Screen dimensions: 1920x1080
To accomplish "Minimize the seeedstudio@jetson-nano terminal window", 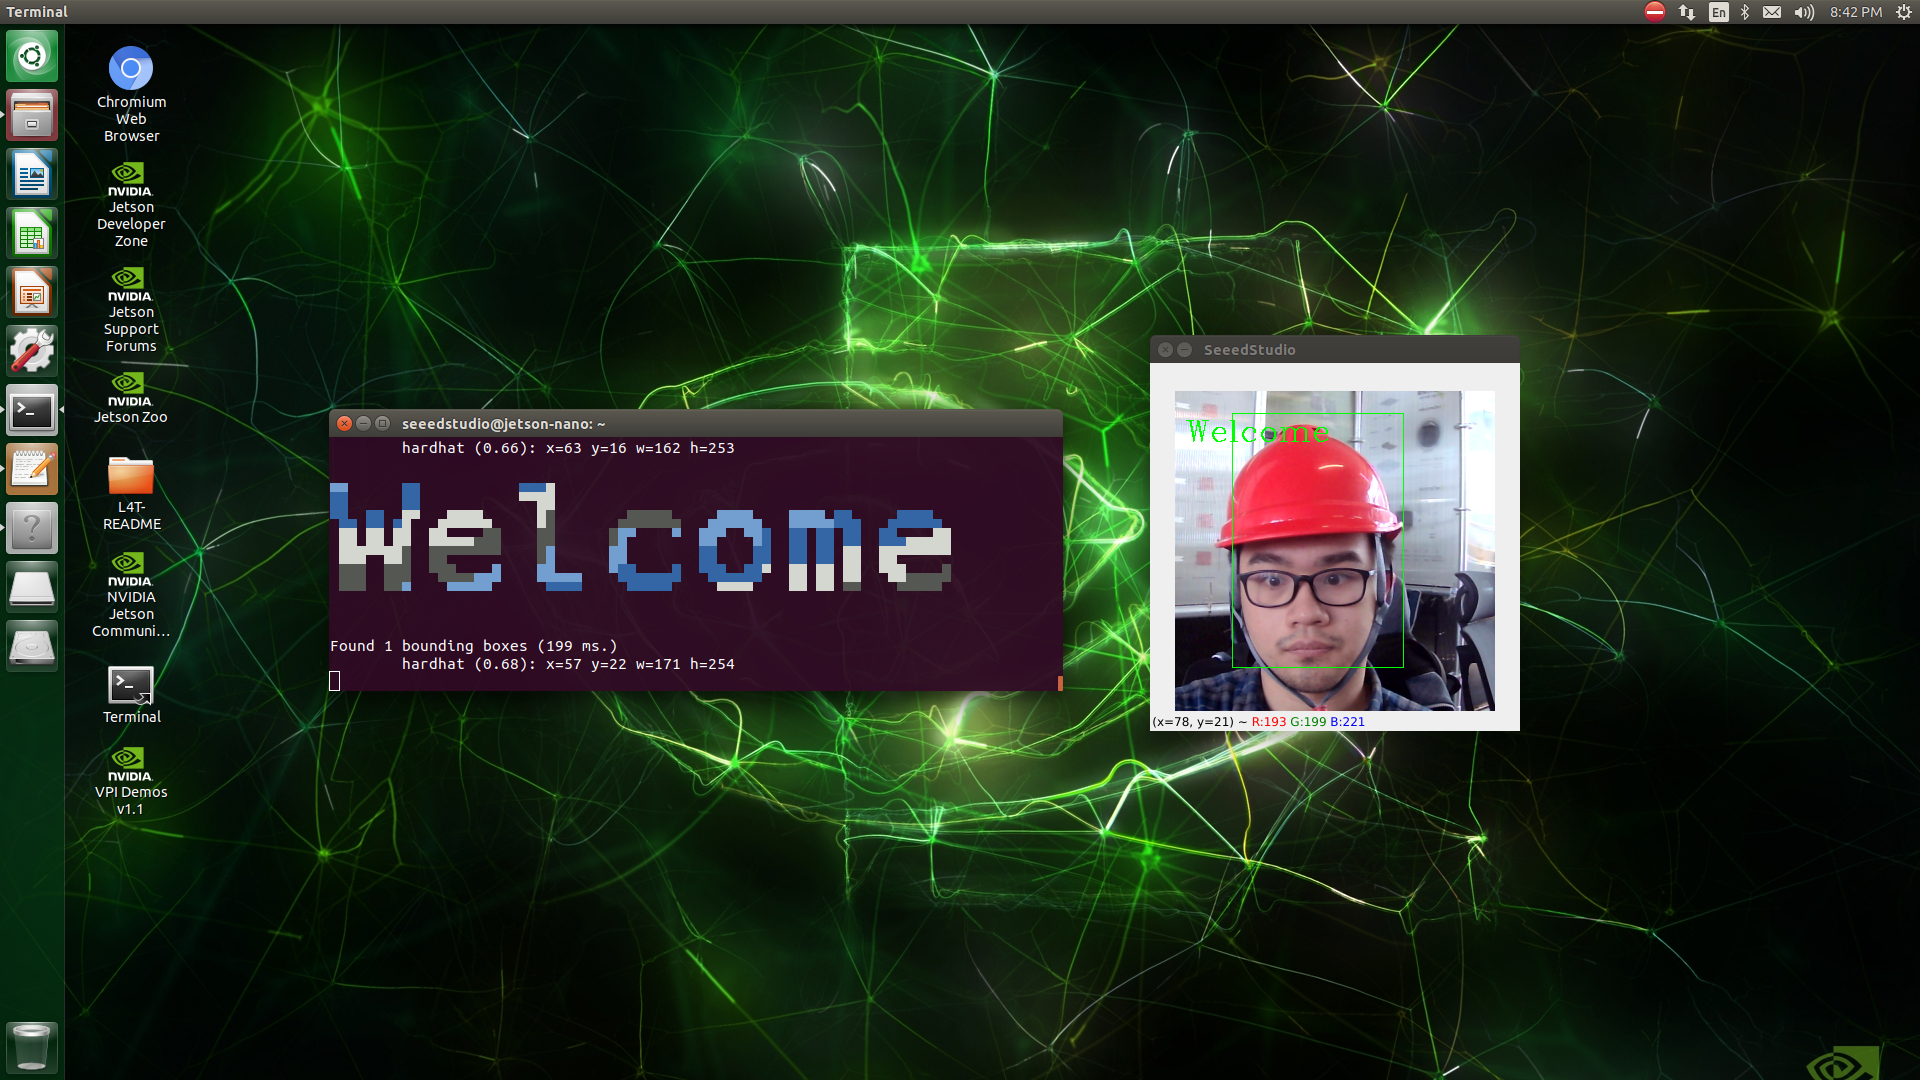I will tap(363, 424).
